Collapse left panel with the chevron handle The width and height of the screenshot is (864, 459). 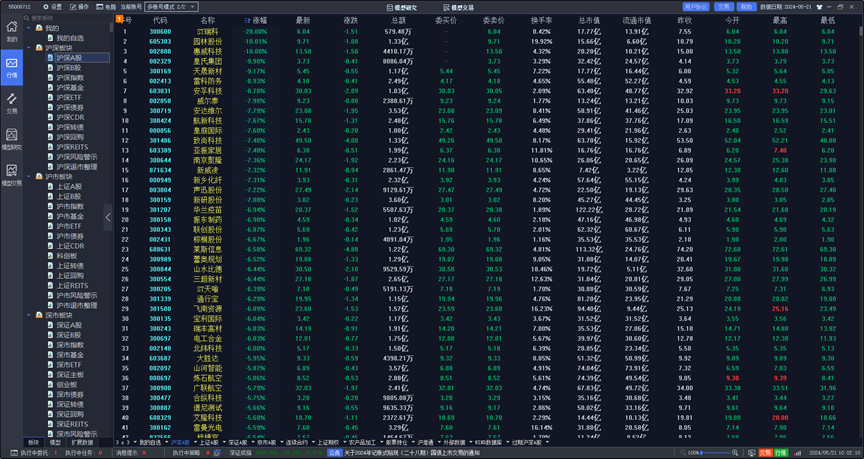click(x=108, y=217)
